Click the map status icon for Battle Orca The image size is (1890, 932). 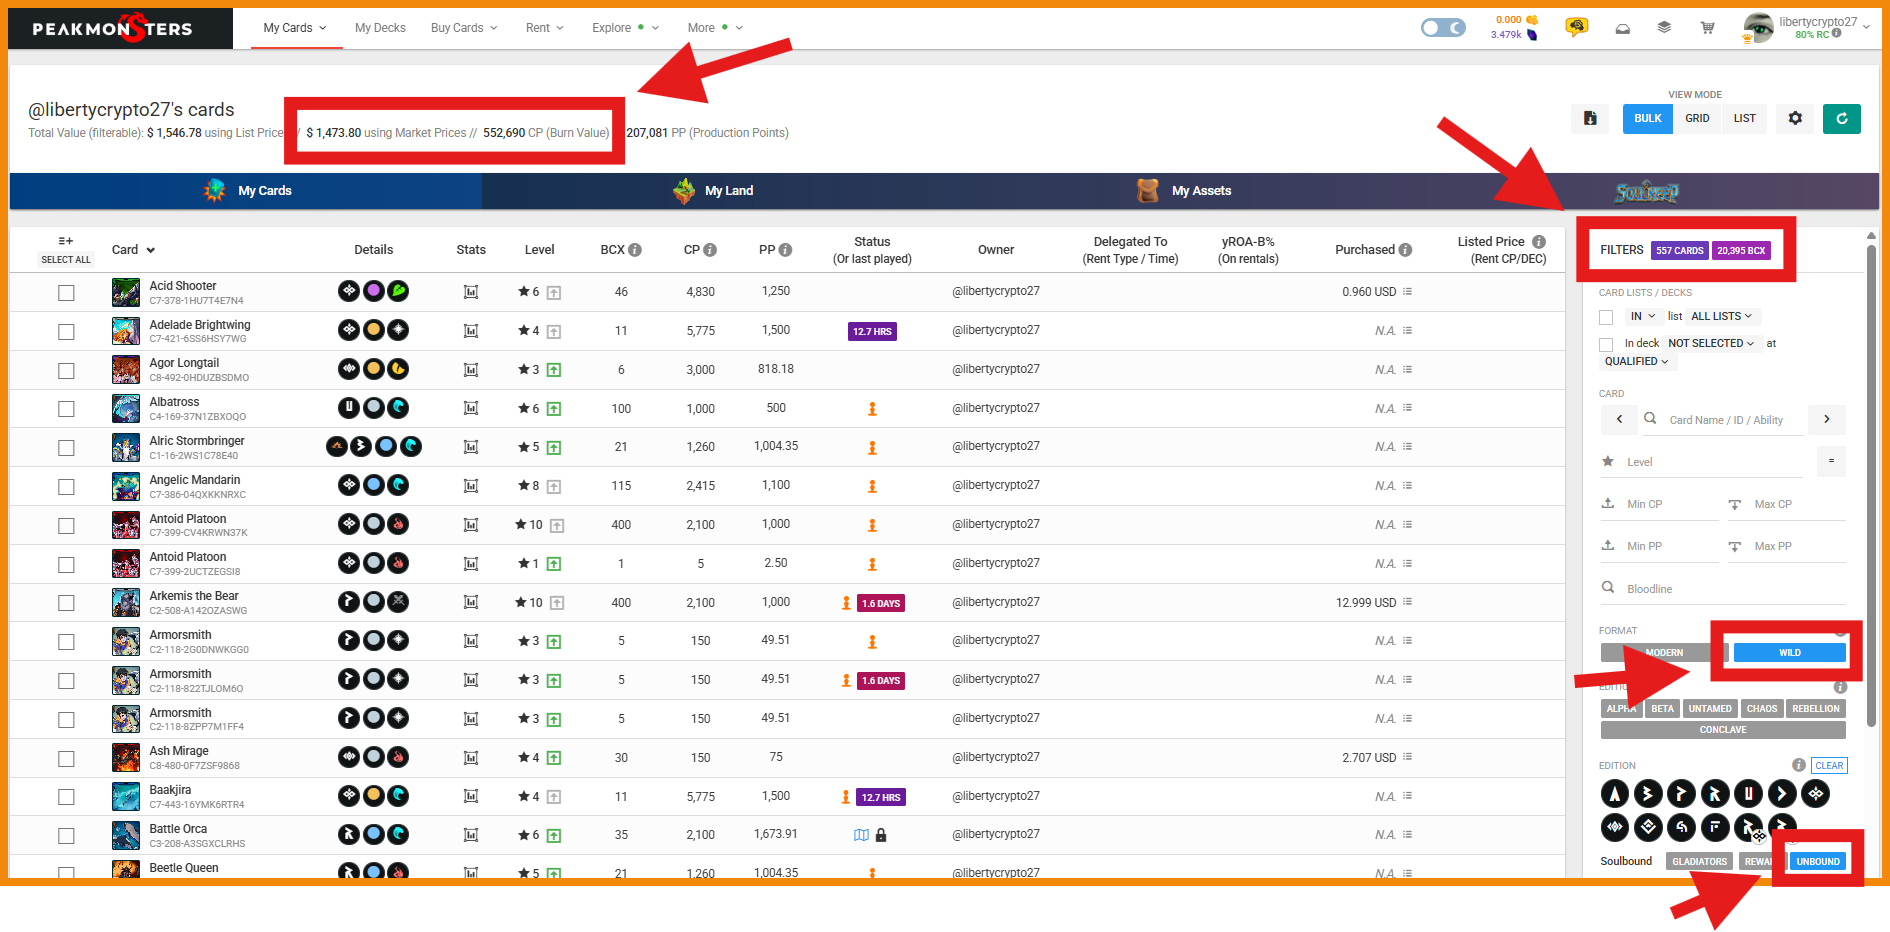pos(861,835)
